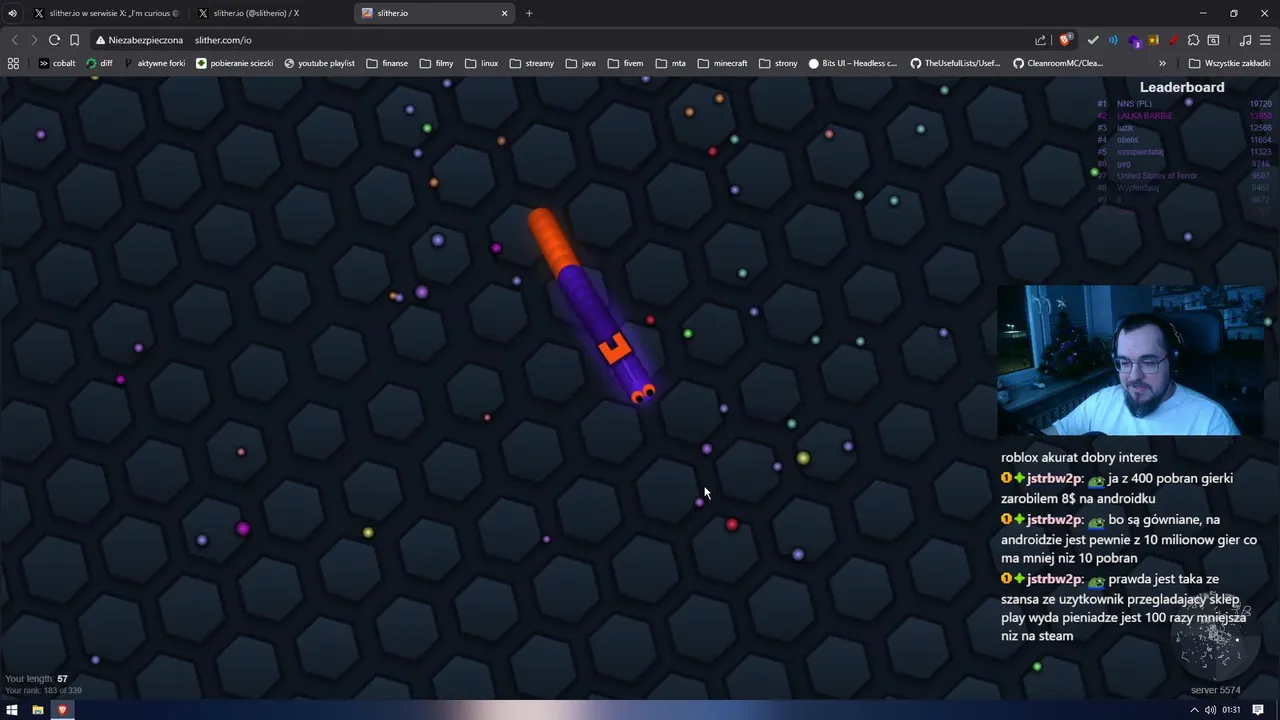Expand the minecraft bookmark folder
1280x720 pixels.
[x=722, y=63]
